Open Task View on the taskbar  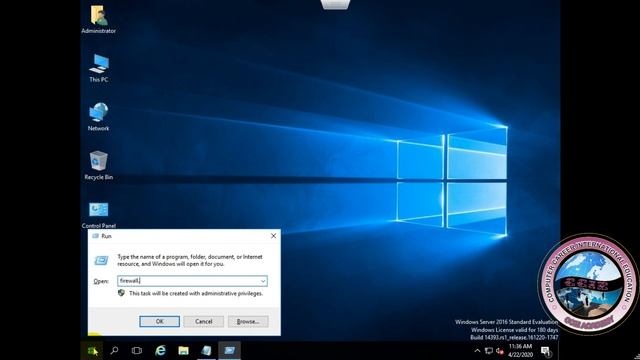click(137, 350)
